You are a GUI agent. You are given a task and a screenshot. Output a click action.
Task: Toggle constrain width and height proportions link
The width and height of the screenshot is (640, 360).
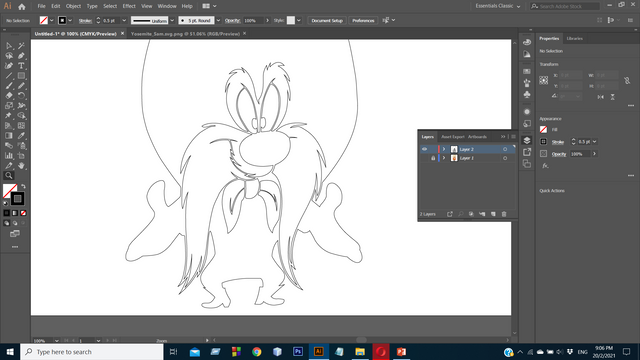pyautogui.click(x=627, y=81)
